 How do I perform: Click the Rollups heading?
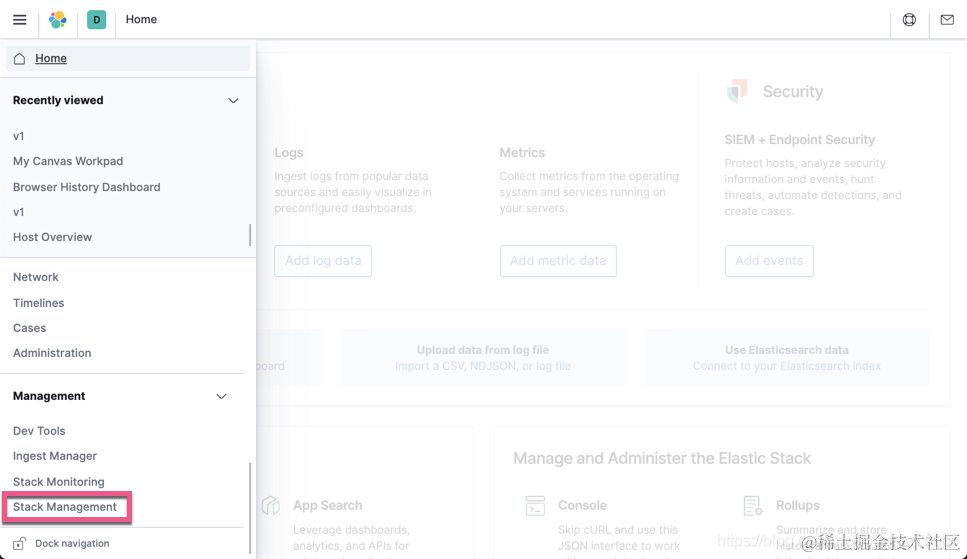pos(797,505)
